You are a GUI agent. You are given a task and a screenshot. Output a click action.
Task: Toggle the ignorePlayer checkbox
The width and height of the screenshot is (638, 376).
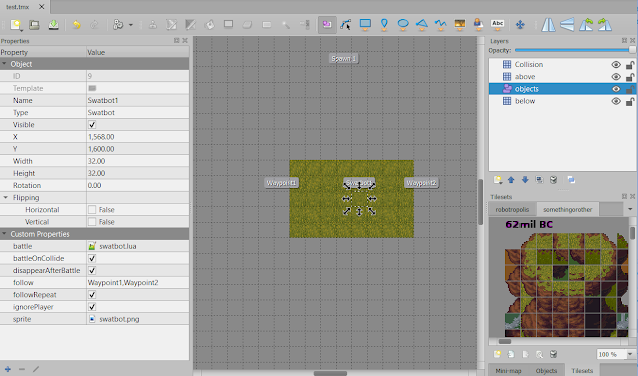(92, 307)
